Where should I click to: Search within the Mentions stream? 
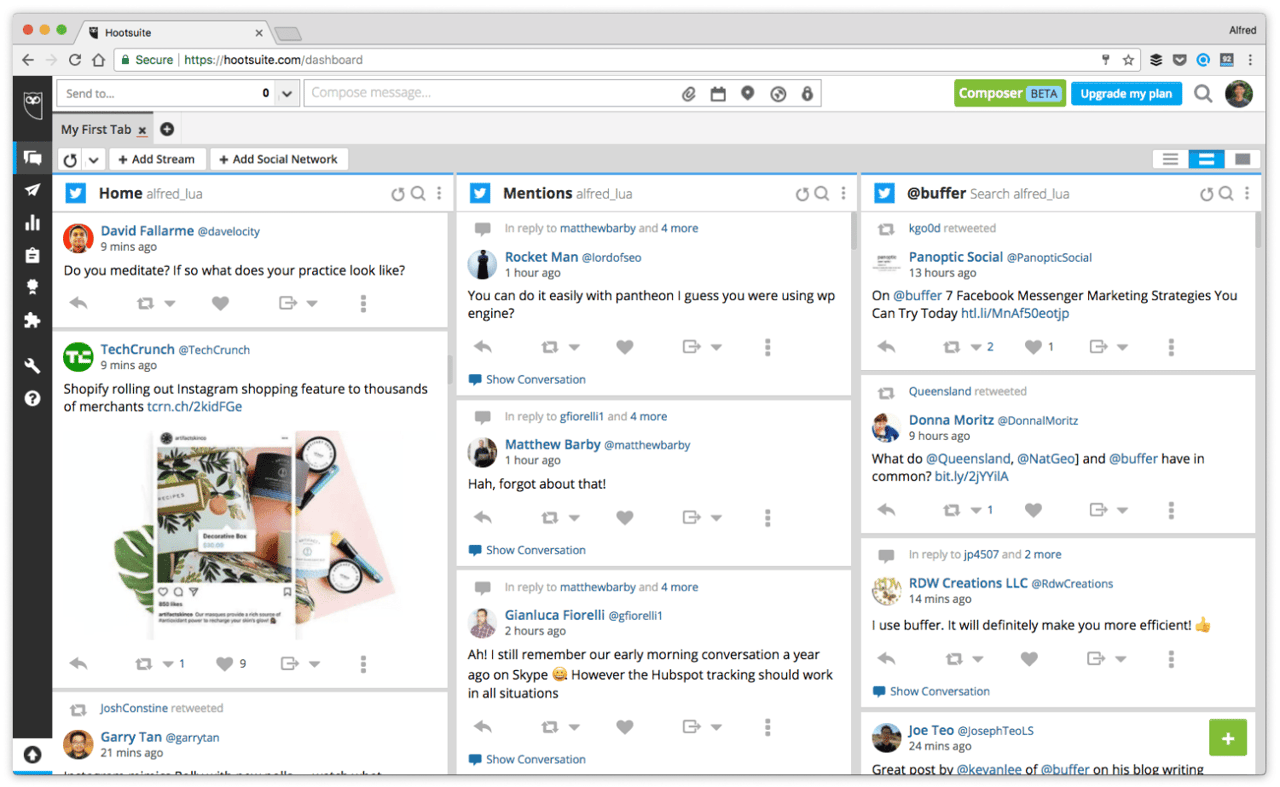pos(821,194)
